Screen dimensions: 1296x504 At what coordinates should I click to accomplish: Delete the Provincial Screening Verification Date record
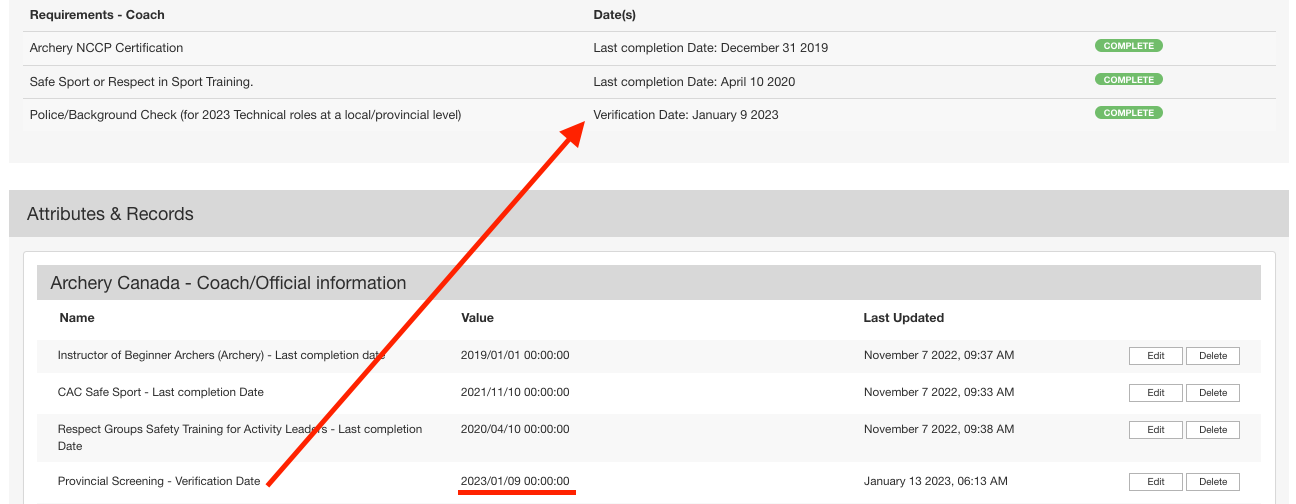tap(1212, 482)
